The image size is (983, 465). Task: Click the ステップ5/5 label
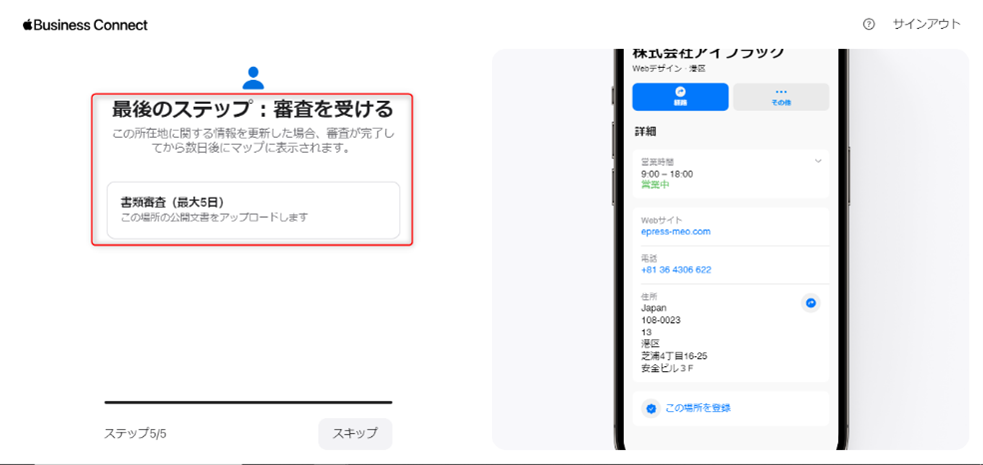[x=135, y=434]
